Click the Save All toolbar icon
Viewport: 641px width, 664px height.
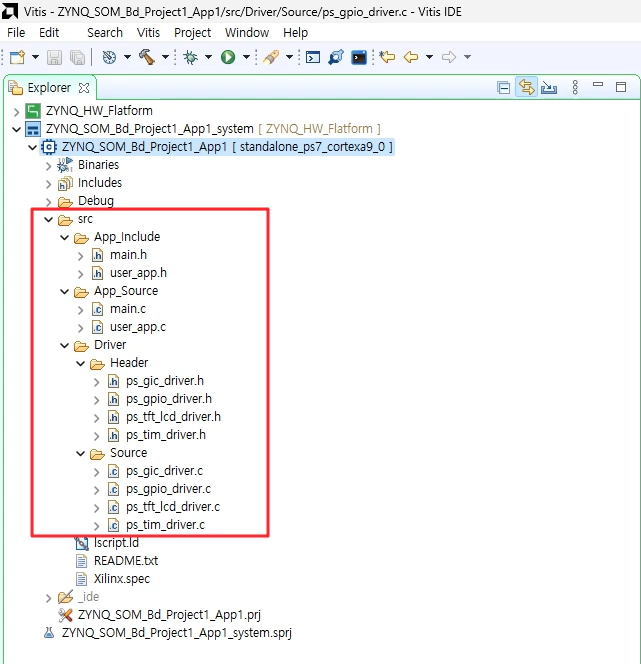click(x=77, y=57)
